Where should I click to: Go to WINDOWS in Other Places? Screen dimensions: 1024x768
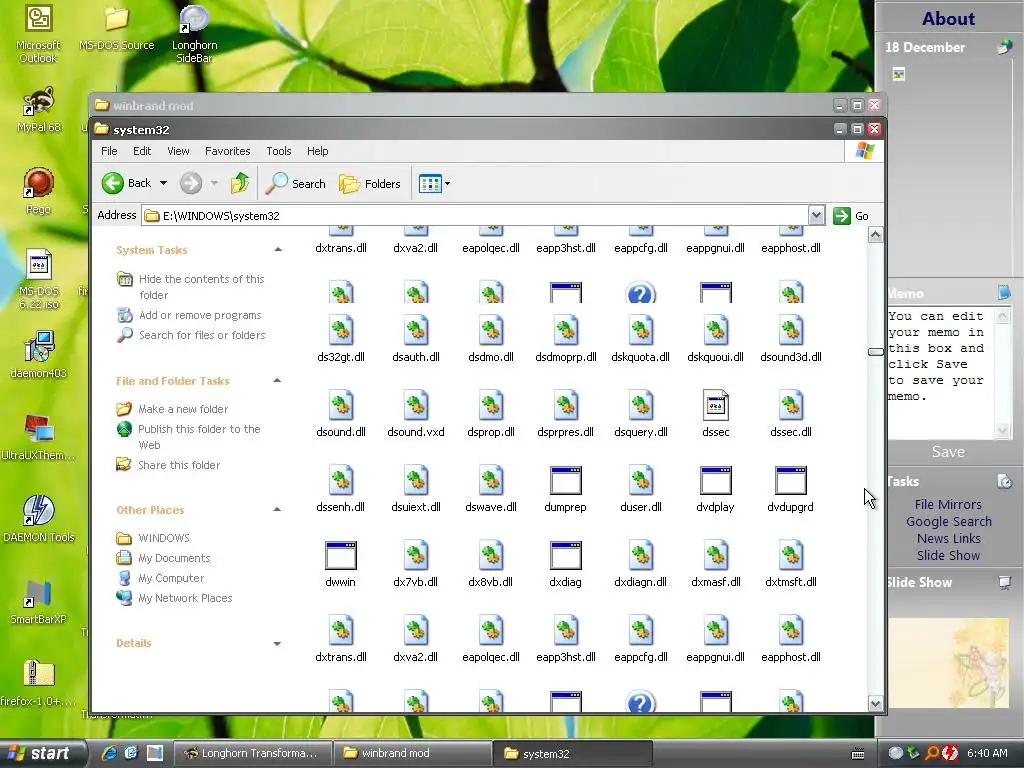click(163, 538)
